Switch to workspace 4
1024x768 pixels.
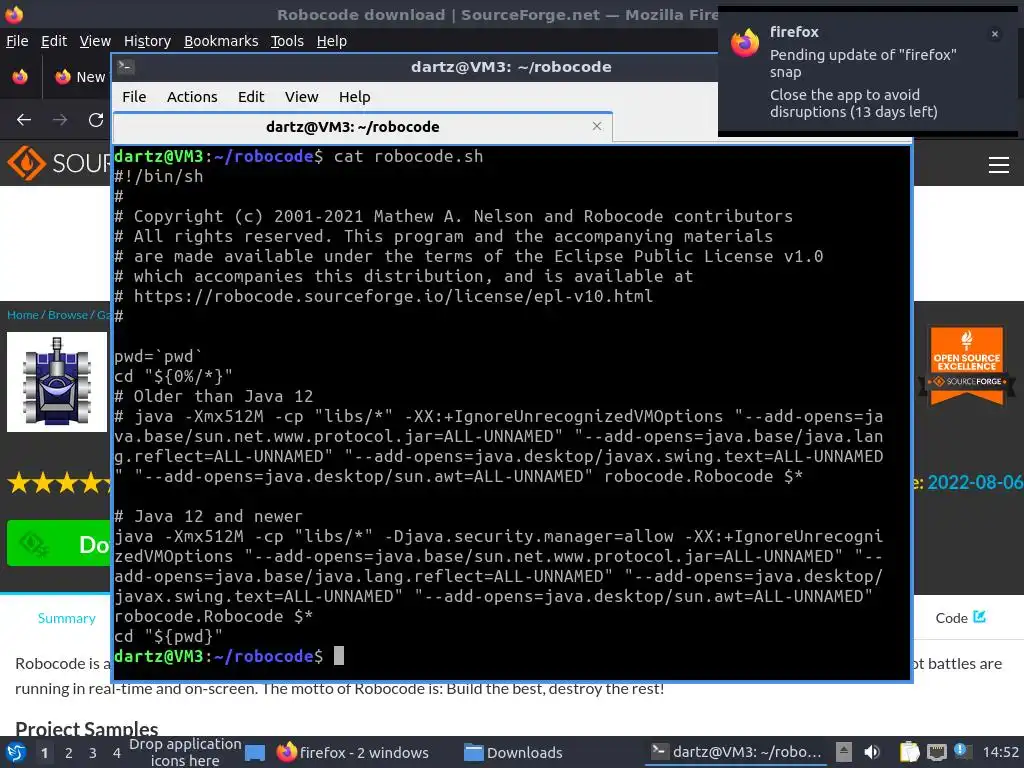[x=117, y=753]
